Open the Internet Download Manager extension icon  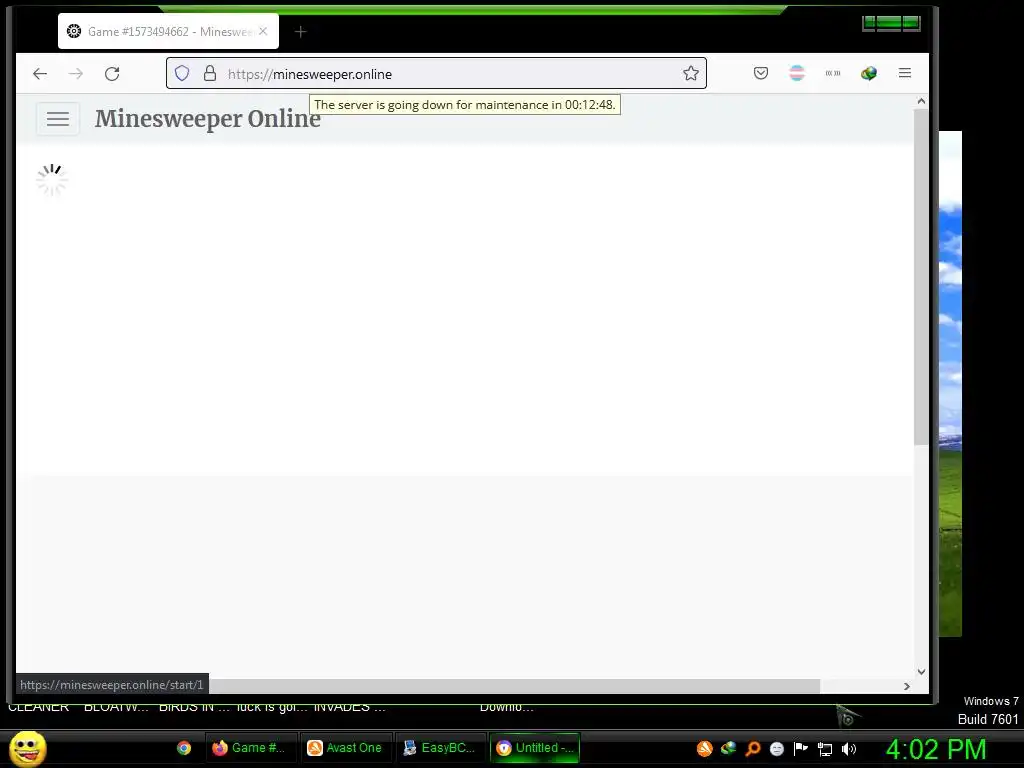869,73
